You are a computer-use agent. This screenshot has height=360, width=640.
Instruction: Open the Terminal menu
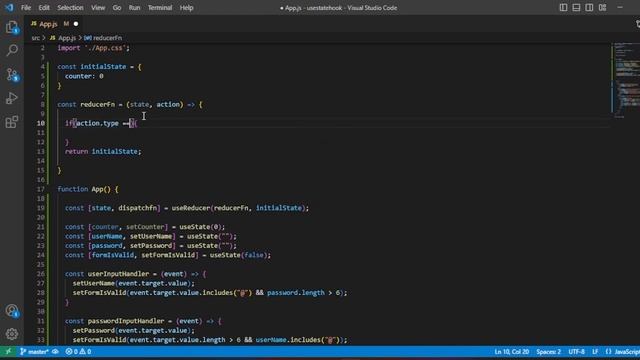point(160,7)
